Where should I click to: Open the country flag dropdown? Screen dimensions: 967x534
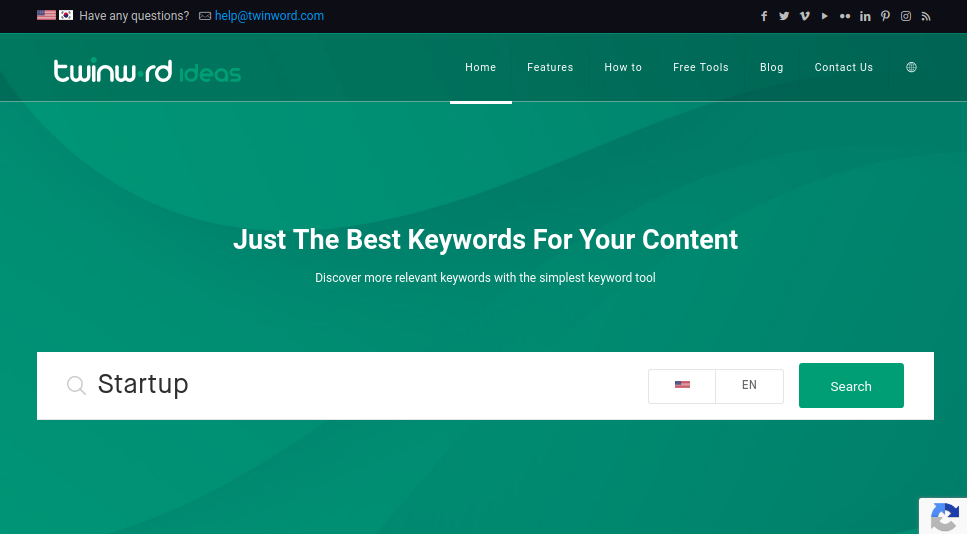[682, 386]
